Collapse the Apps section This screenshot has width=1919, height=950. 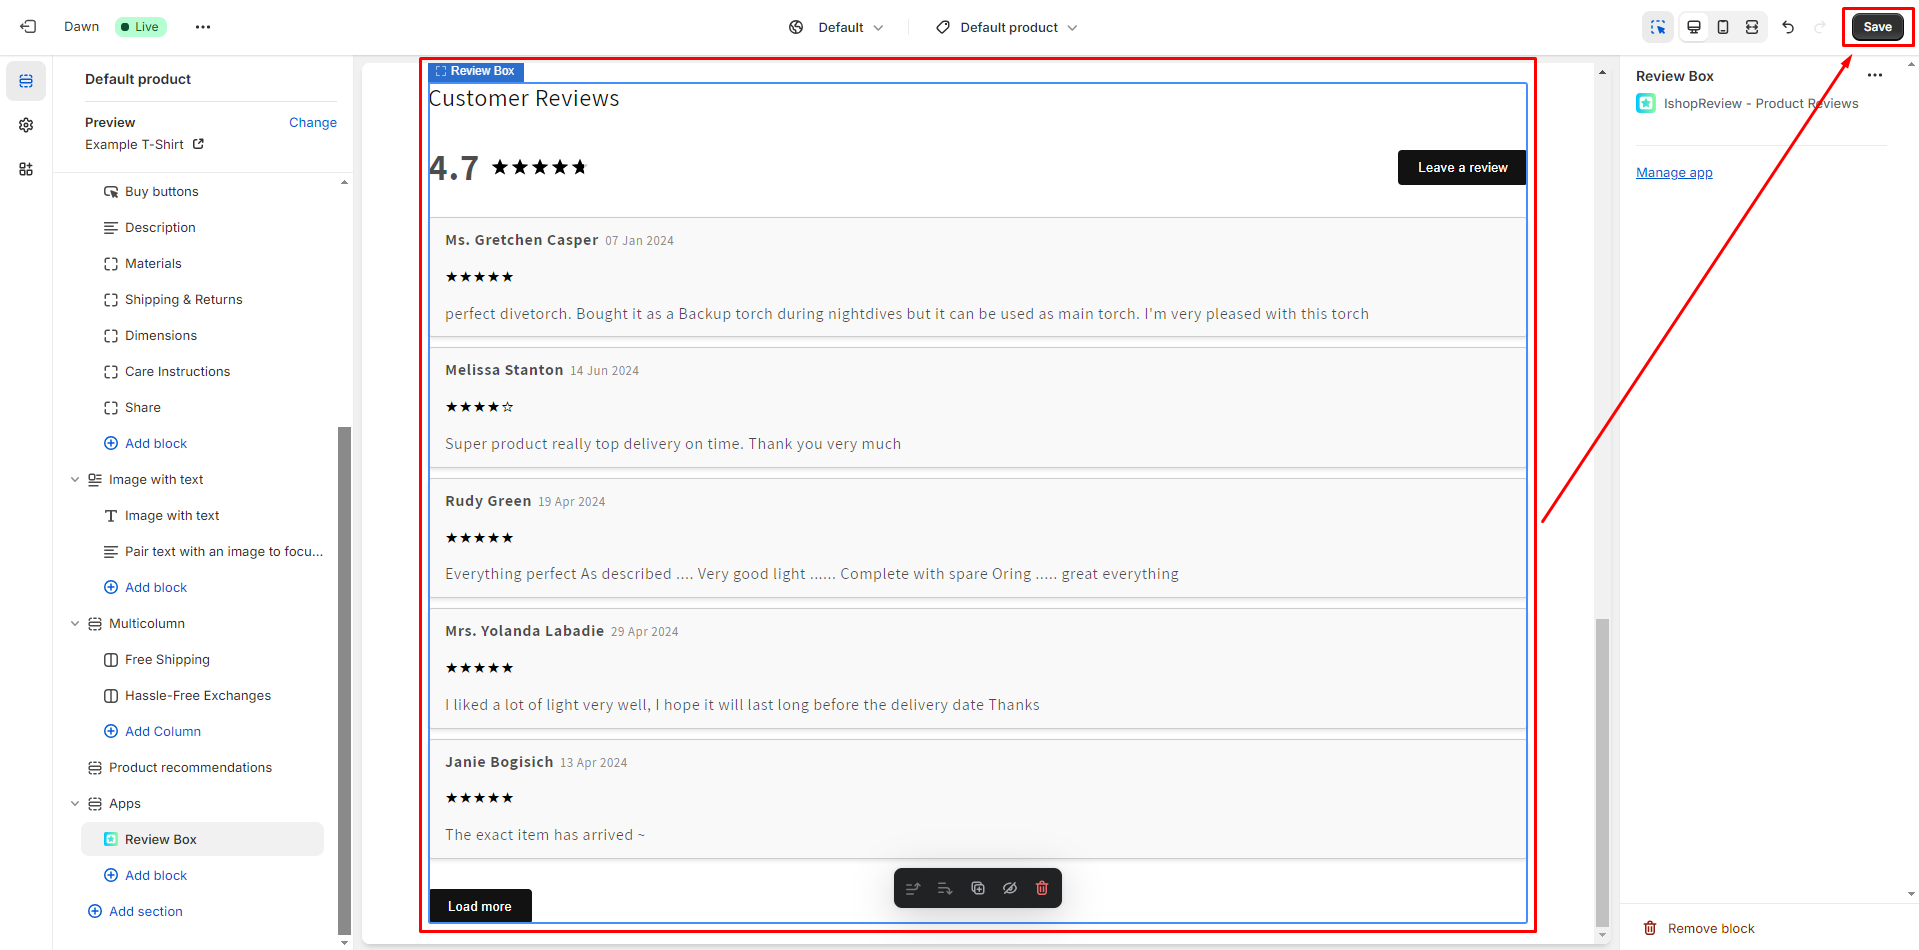[x=75, y=804]
